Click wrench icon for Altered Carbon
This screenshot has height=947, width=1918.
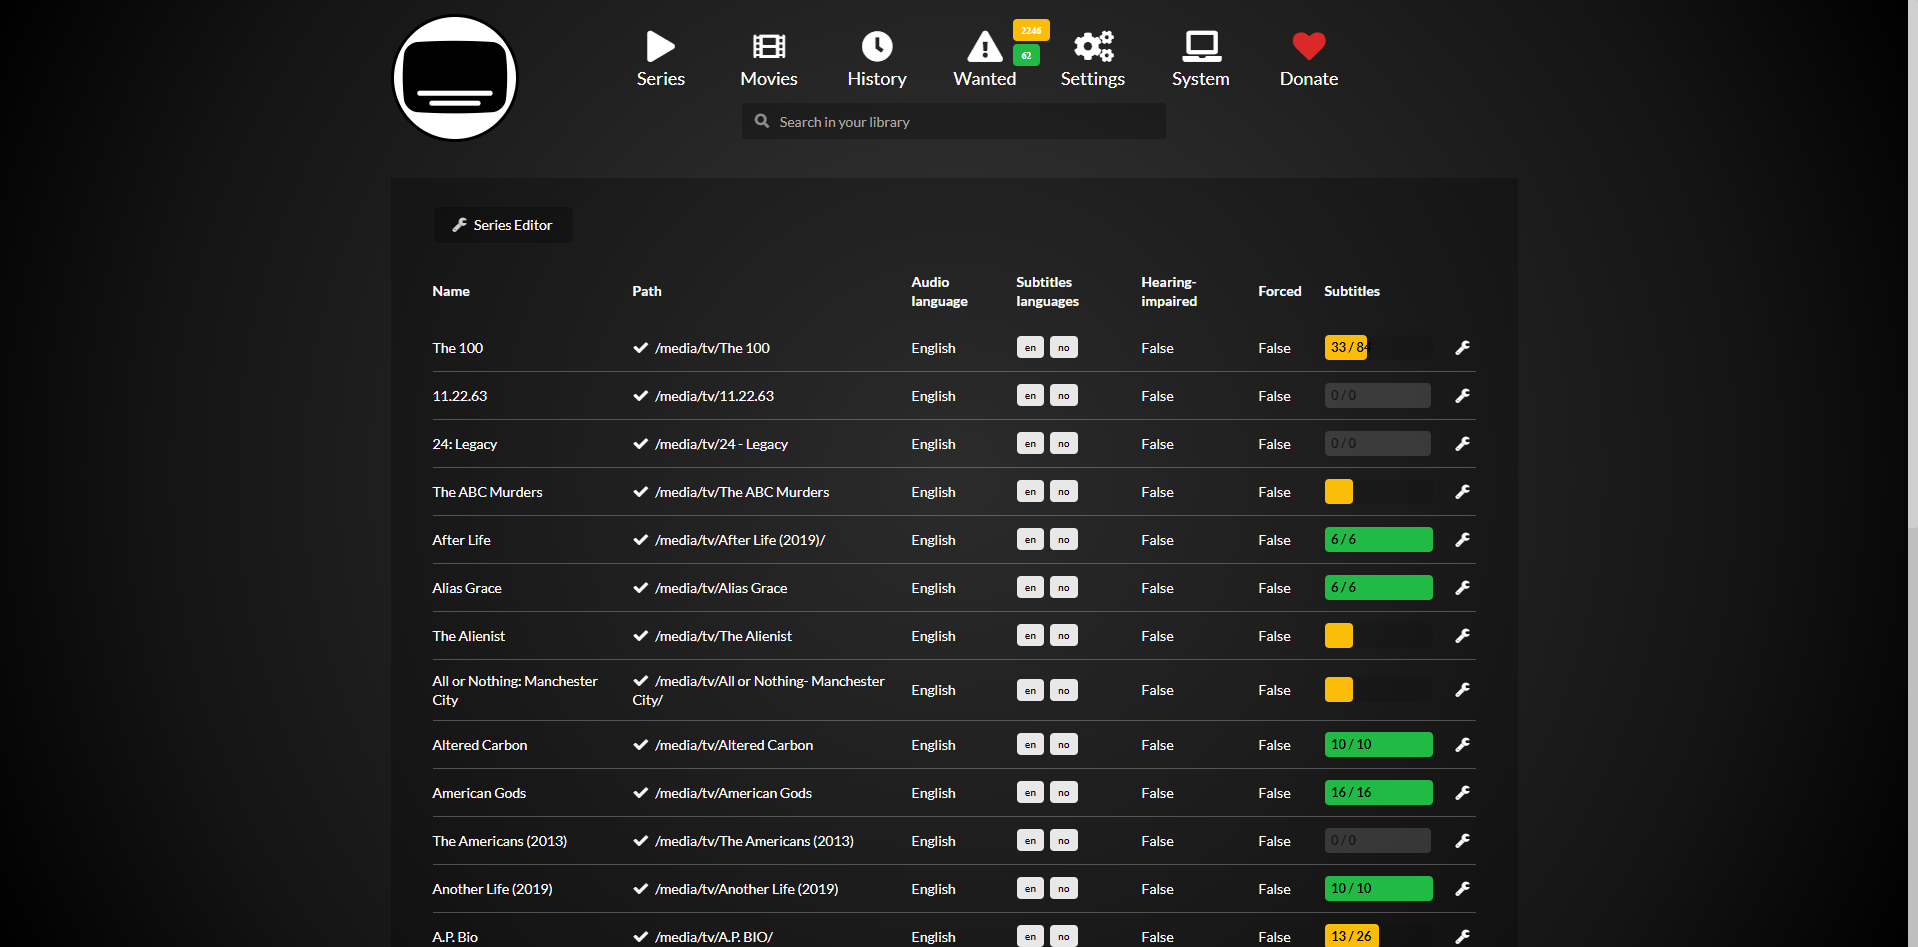point(1462,745)
